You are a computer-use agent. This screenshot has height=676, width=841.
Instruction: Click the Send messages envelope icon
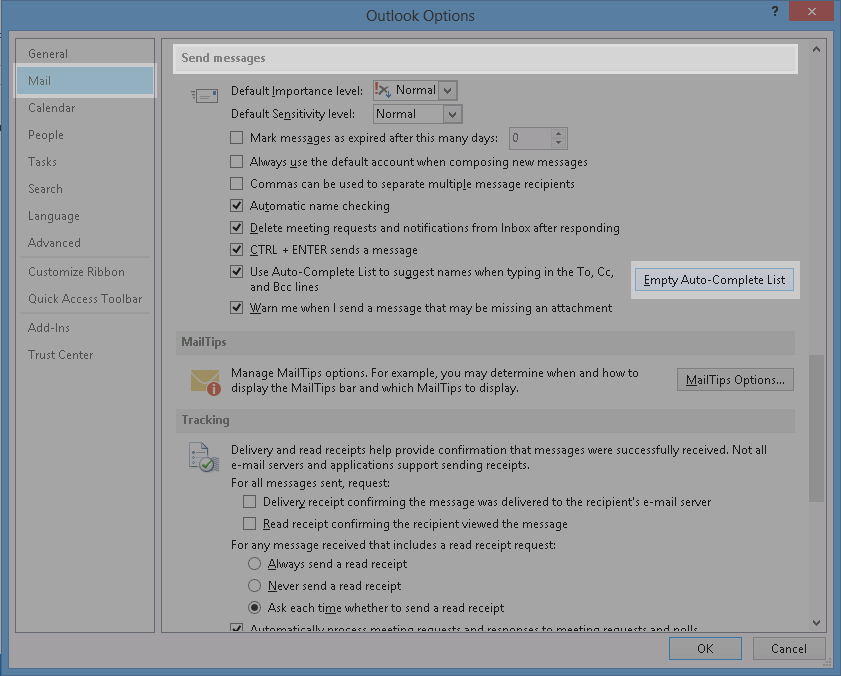[x=204, y=95]
